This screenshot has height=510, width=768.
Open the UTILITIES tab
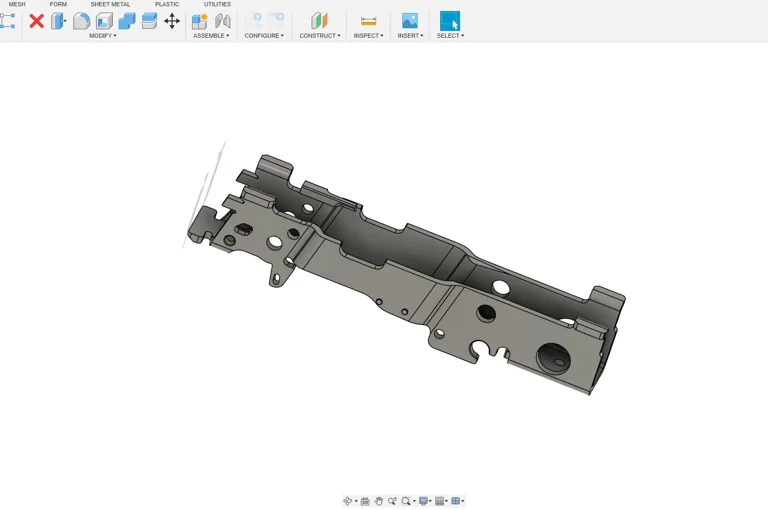click(217, 4)
